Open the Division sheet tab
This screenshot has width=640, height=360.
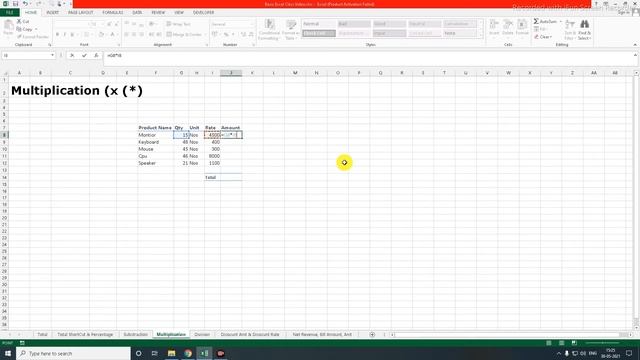[x=202, y=335]
